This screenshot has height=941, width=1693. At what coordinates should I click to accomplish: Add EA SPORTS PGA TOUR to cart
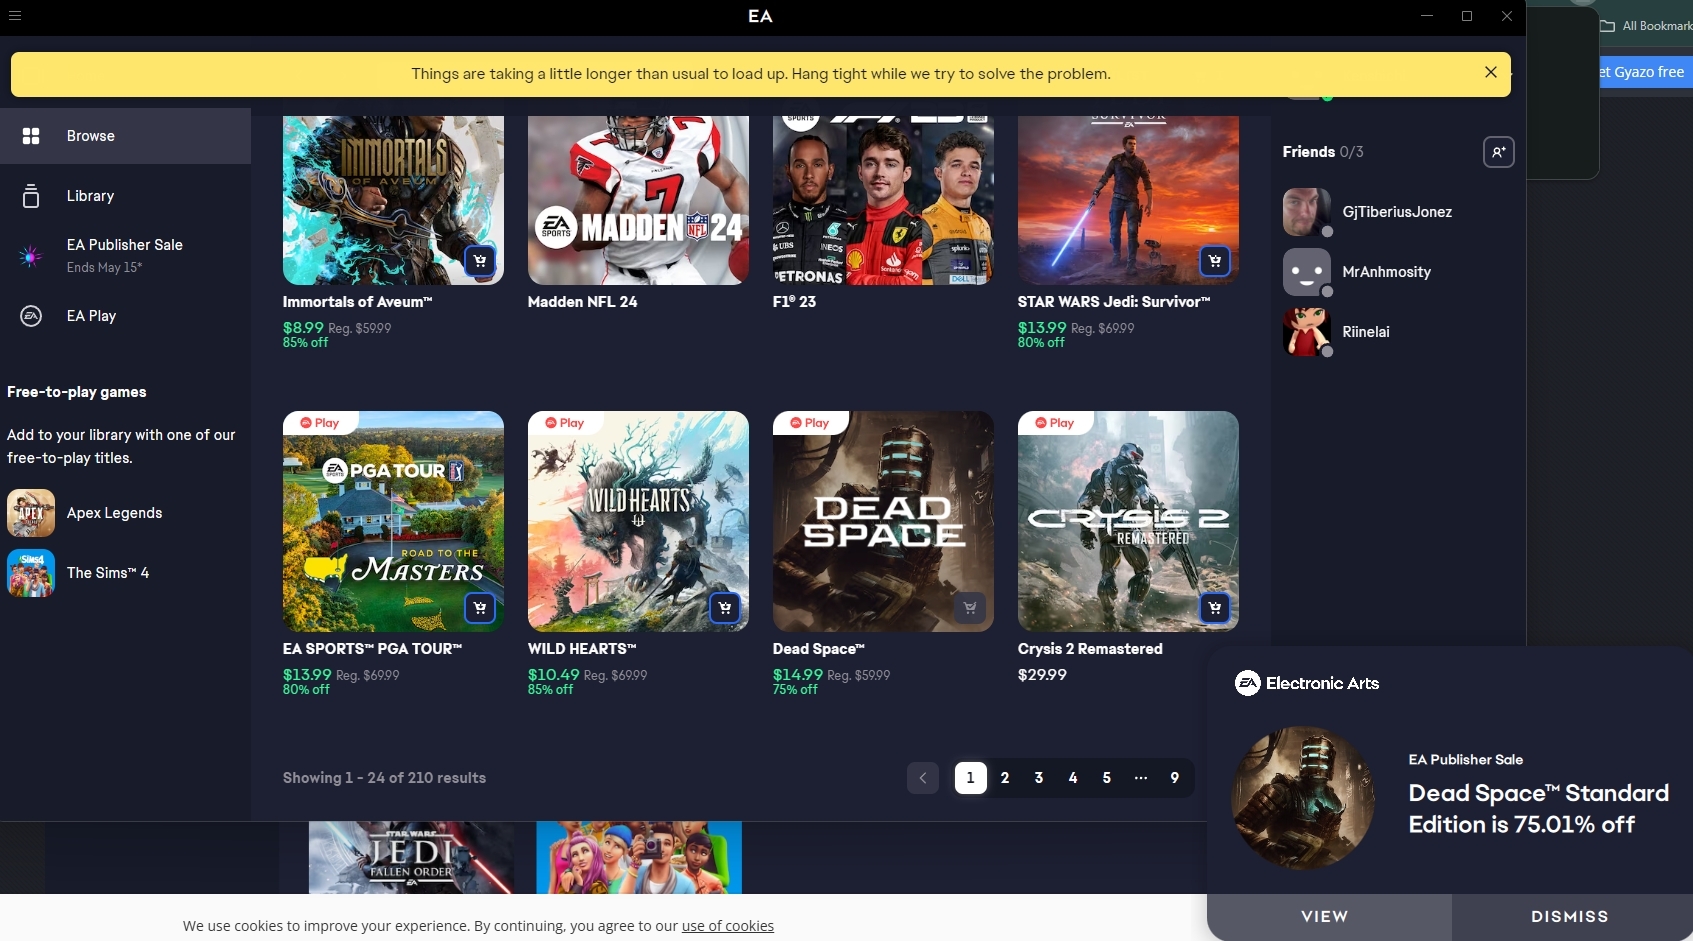(x=480, y=608)
